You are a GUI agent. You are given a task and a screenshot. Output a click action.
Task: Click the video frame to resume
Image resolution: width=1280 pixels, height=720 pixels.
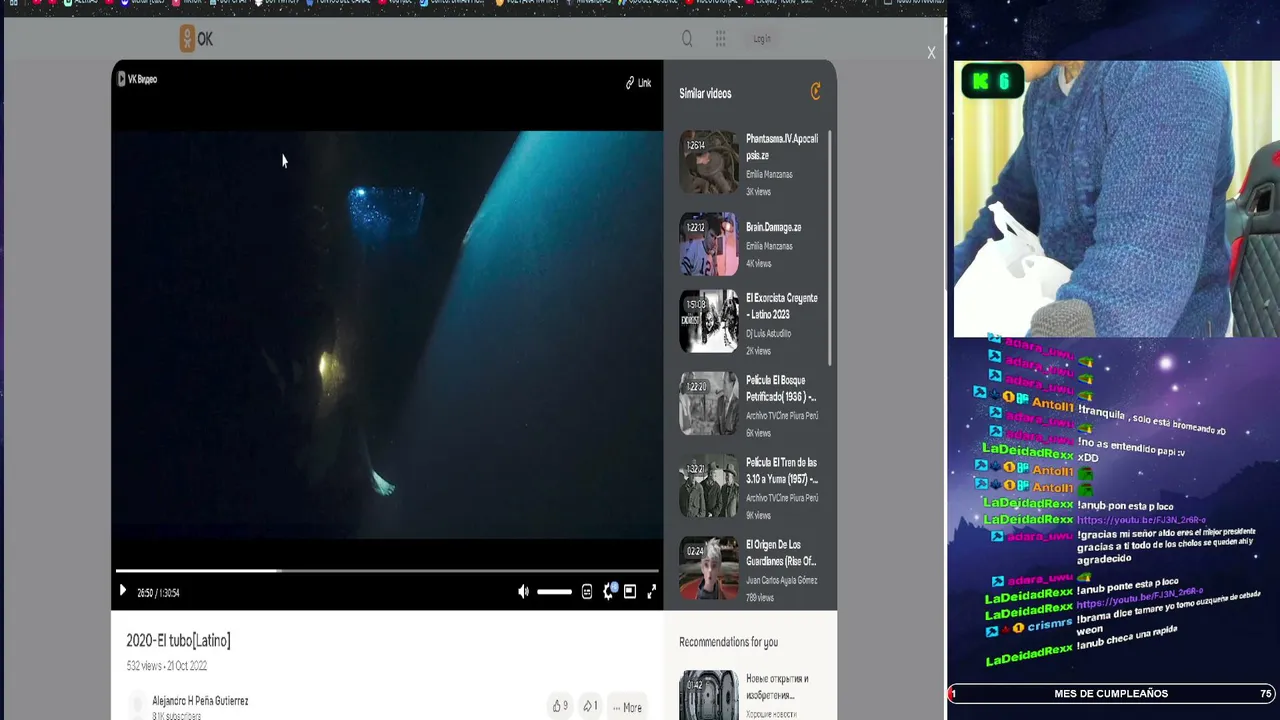pos(387,335)
